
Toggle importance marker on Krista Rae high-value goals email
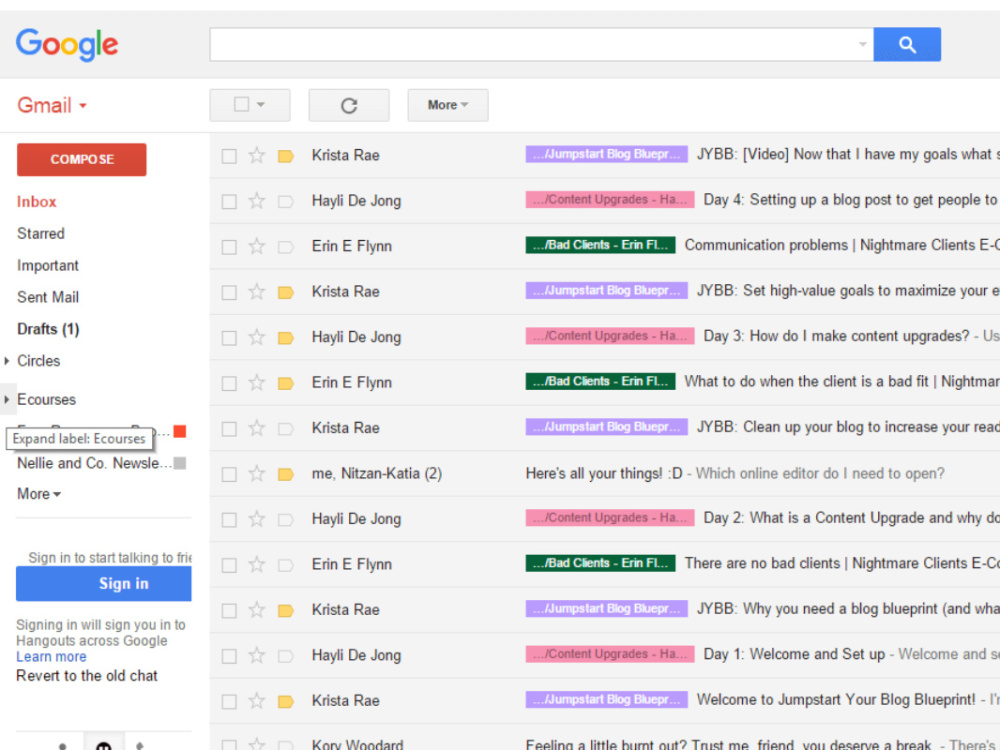click(x=286, y=292)
